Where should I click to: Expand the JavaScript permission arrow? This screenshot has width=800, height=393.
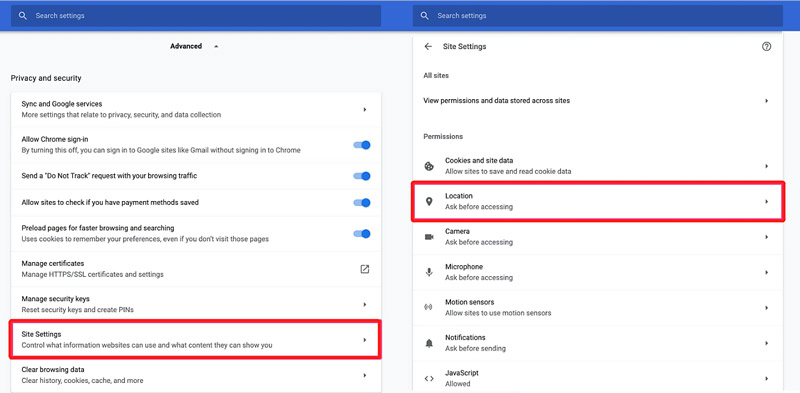coord(766,378)
